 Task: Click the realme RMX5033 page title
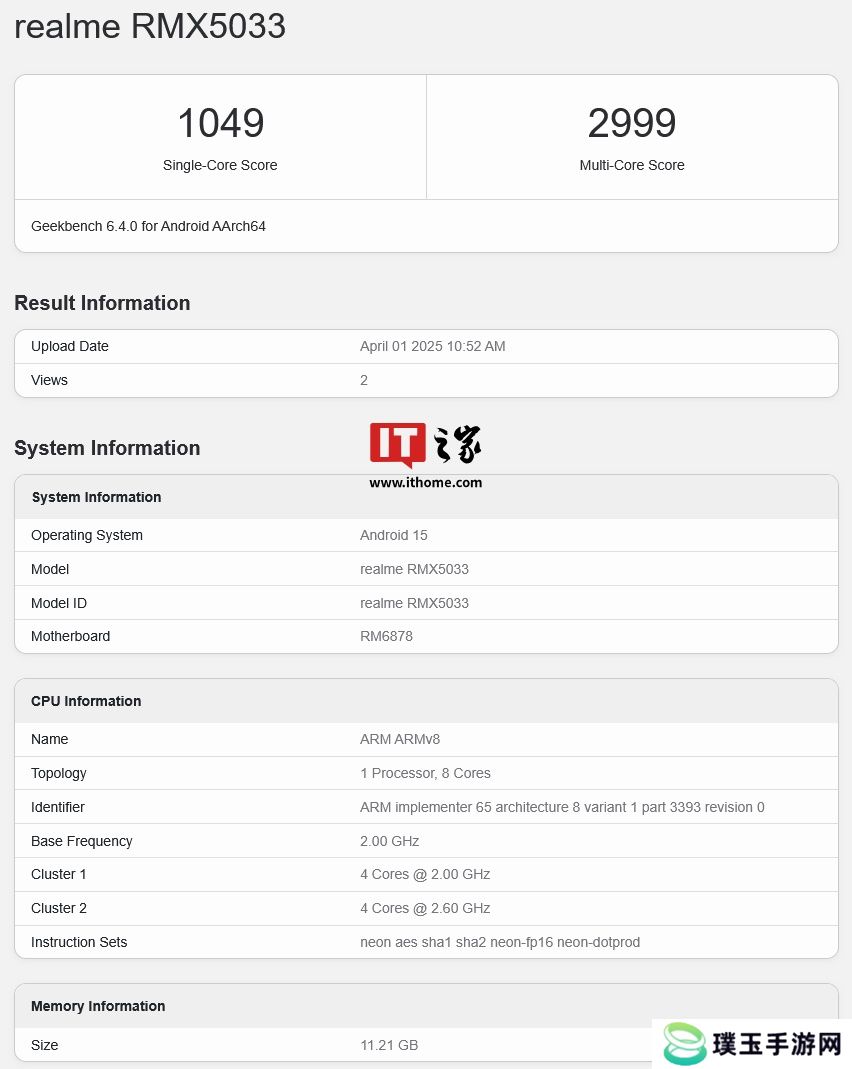pyautogui.click(x=150, y=27)
